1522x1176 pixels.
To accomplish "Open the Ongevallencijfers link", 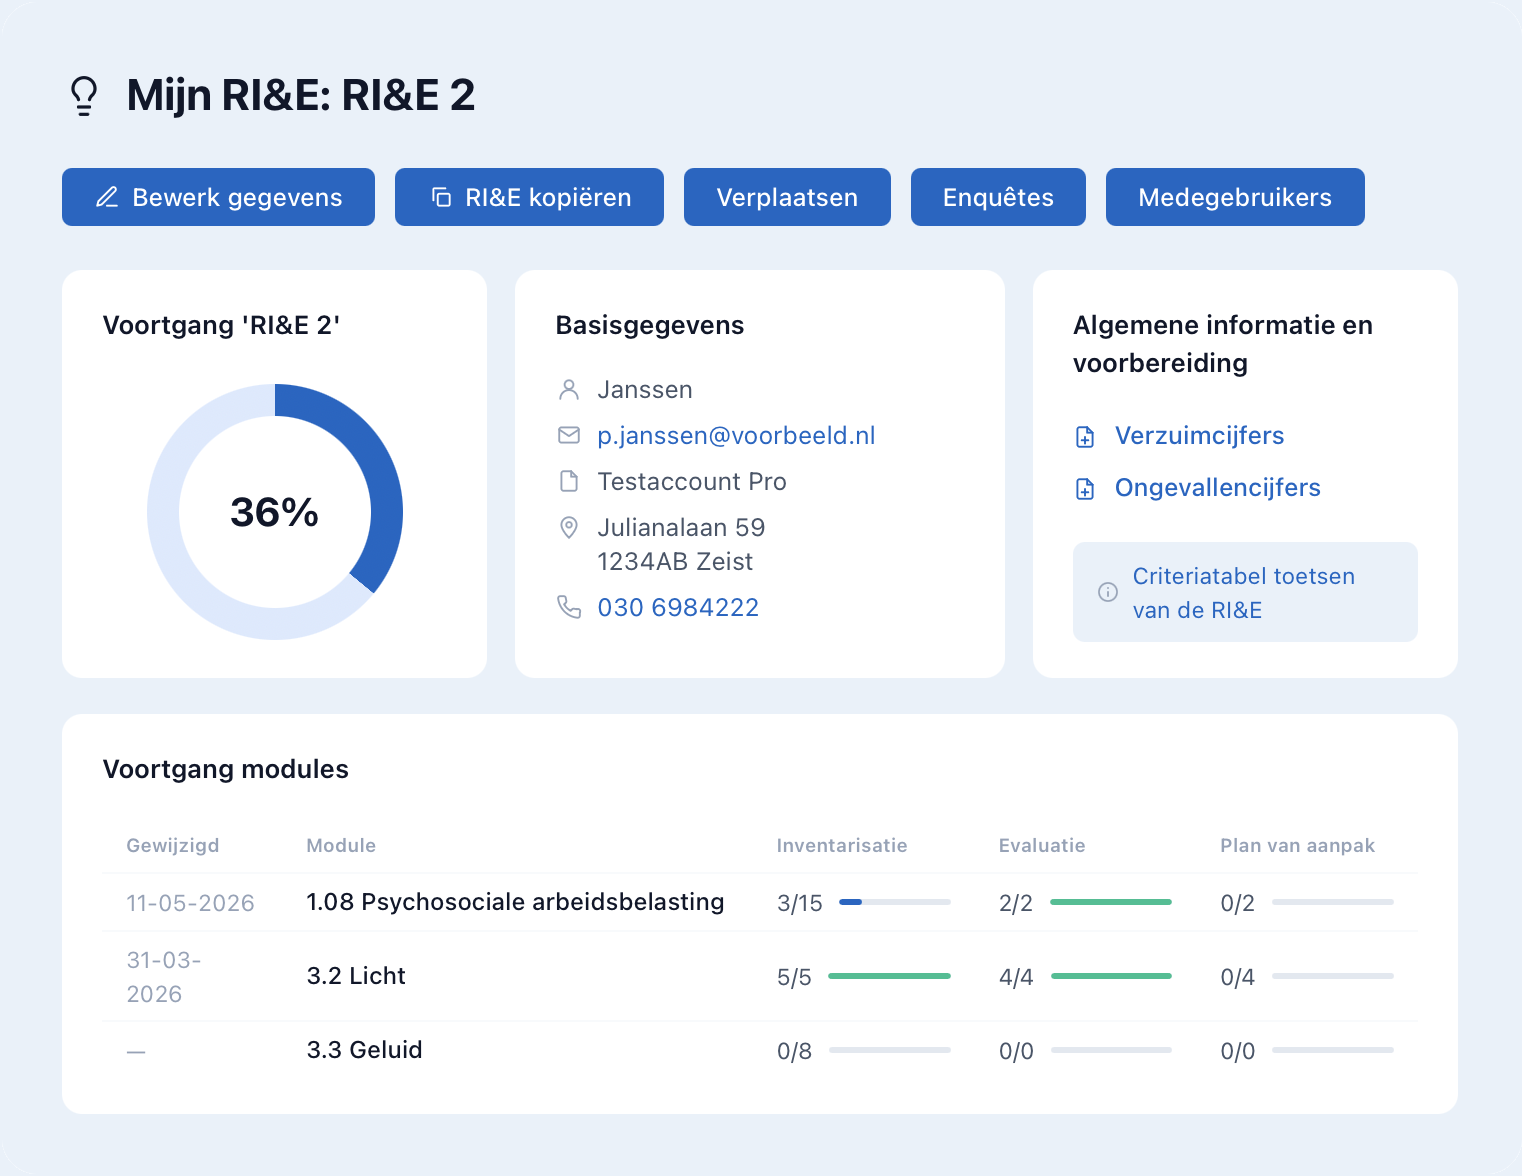I will click(x=1217, y=487).
